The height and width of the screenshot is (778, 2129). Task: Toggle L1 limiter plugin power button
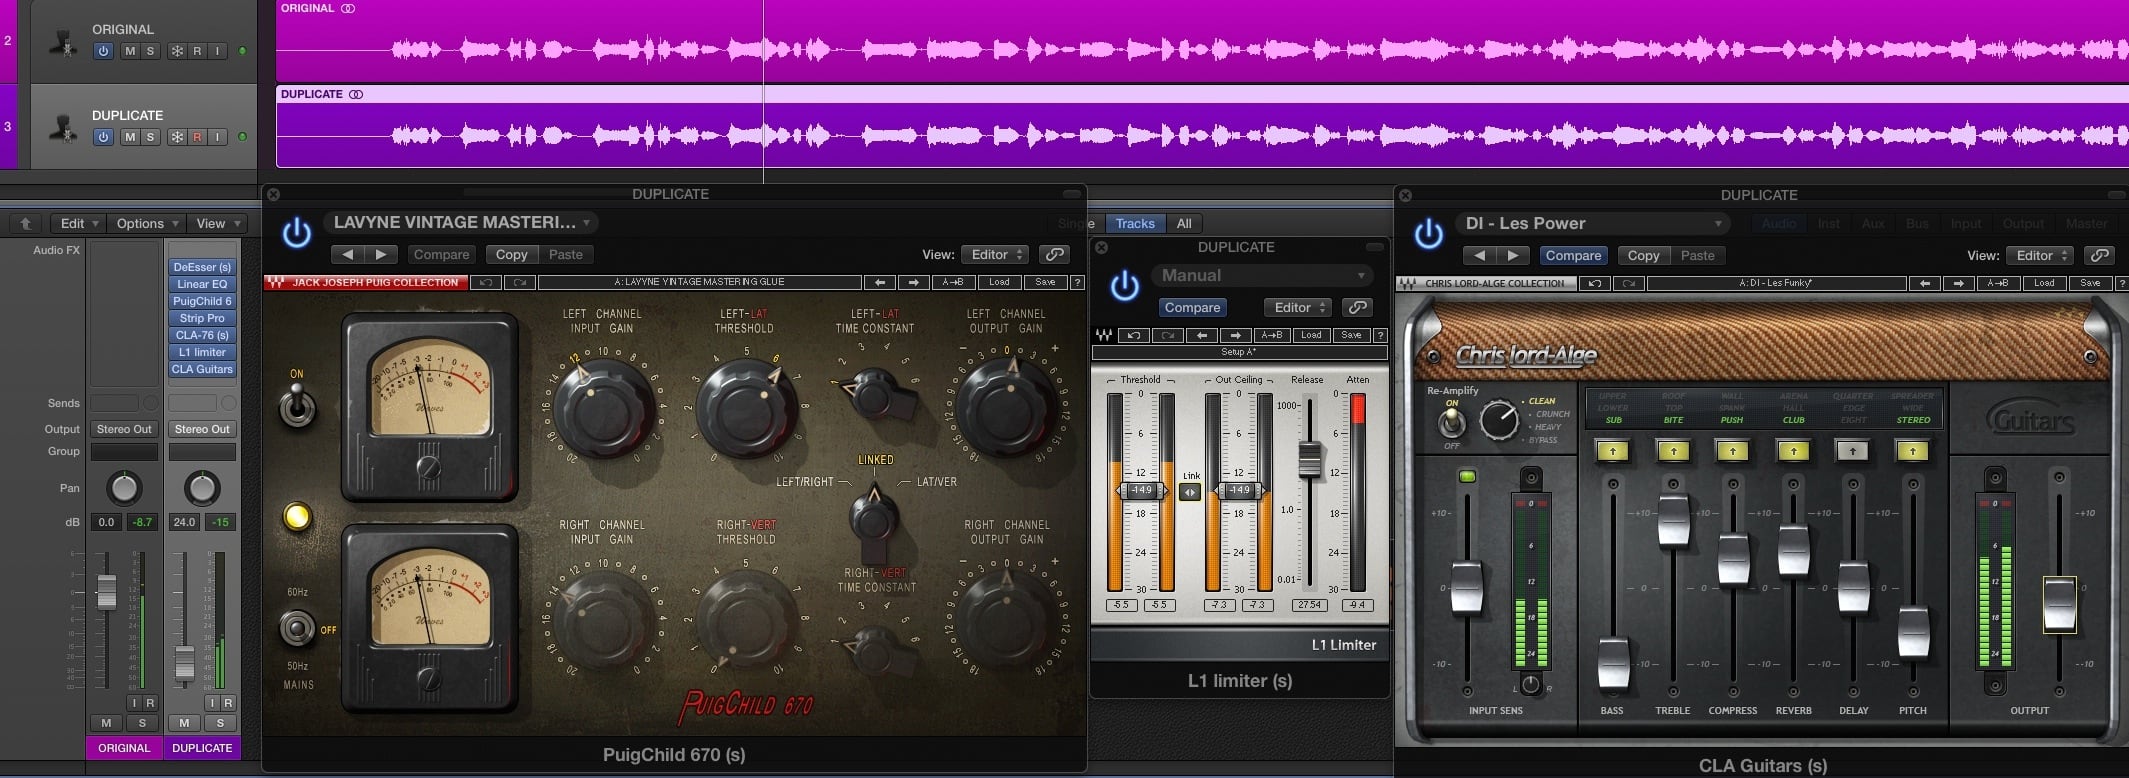pyautogui.click(x=1125, y=286)
